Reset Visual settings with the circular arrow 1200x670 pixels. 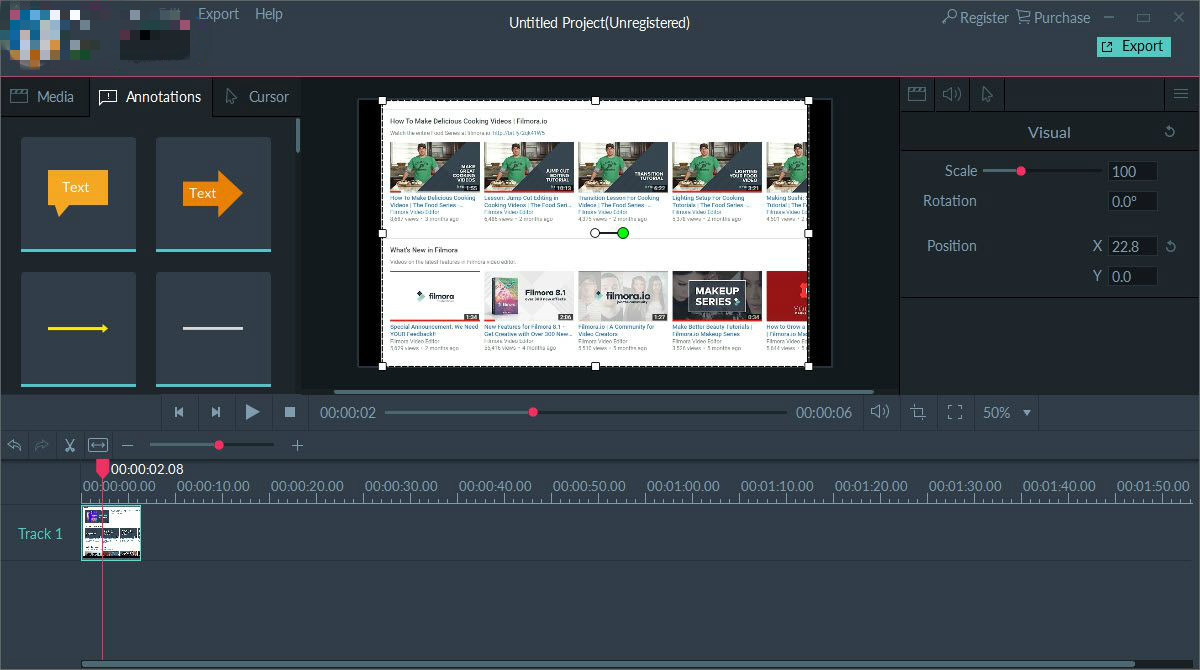click(1170, 132)
